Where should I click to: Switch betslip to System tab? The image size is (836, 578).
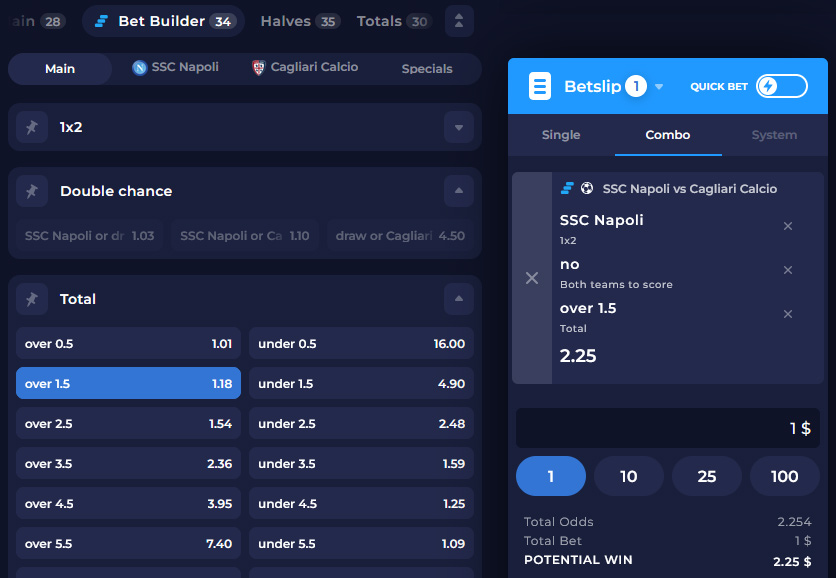click(x=774, y=135)
